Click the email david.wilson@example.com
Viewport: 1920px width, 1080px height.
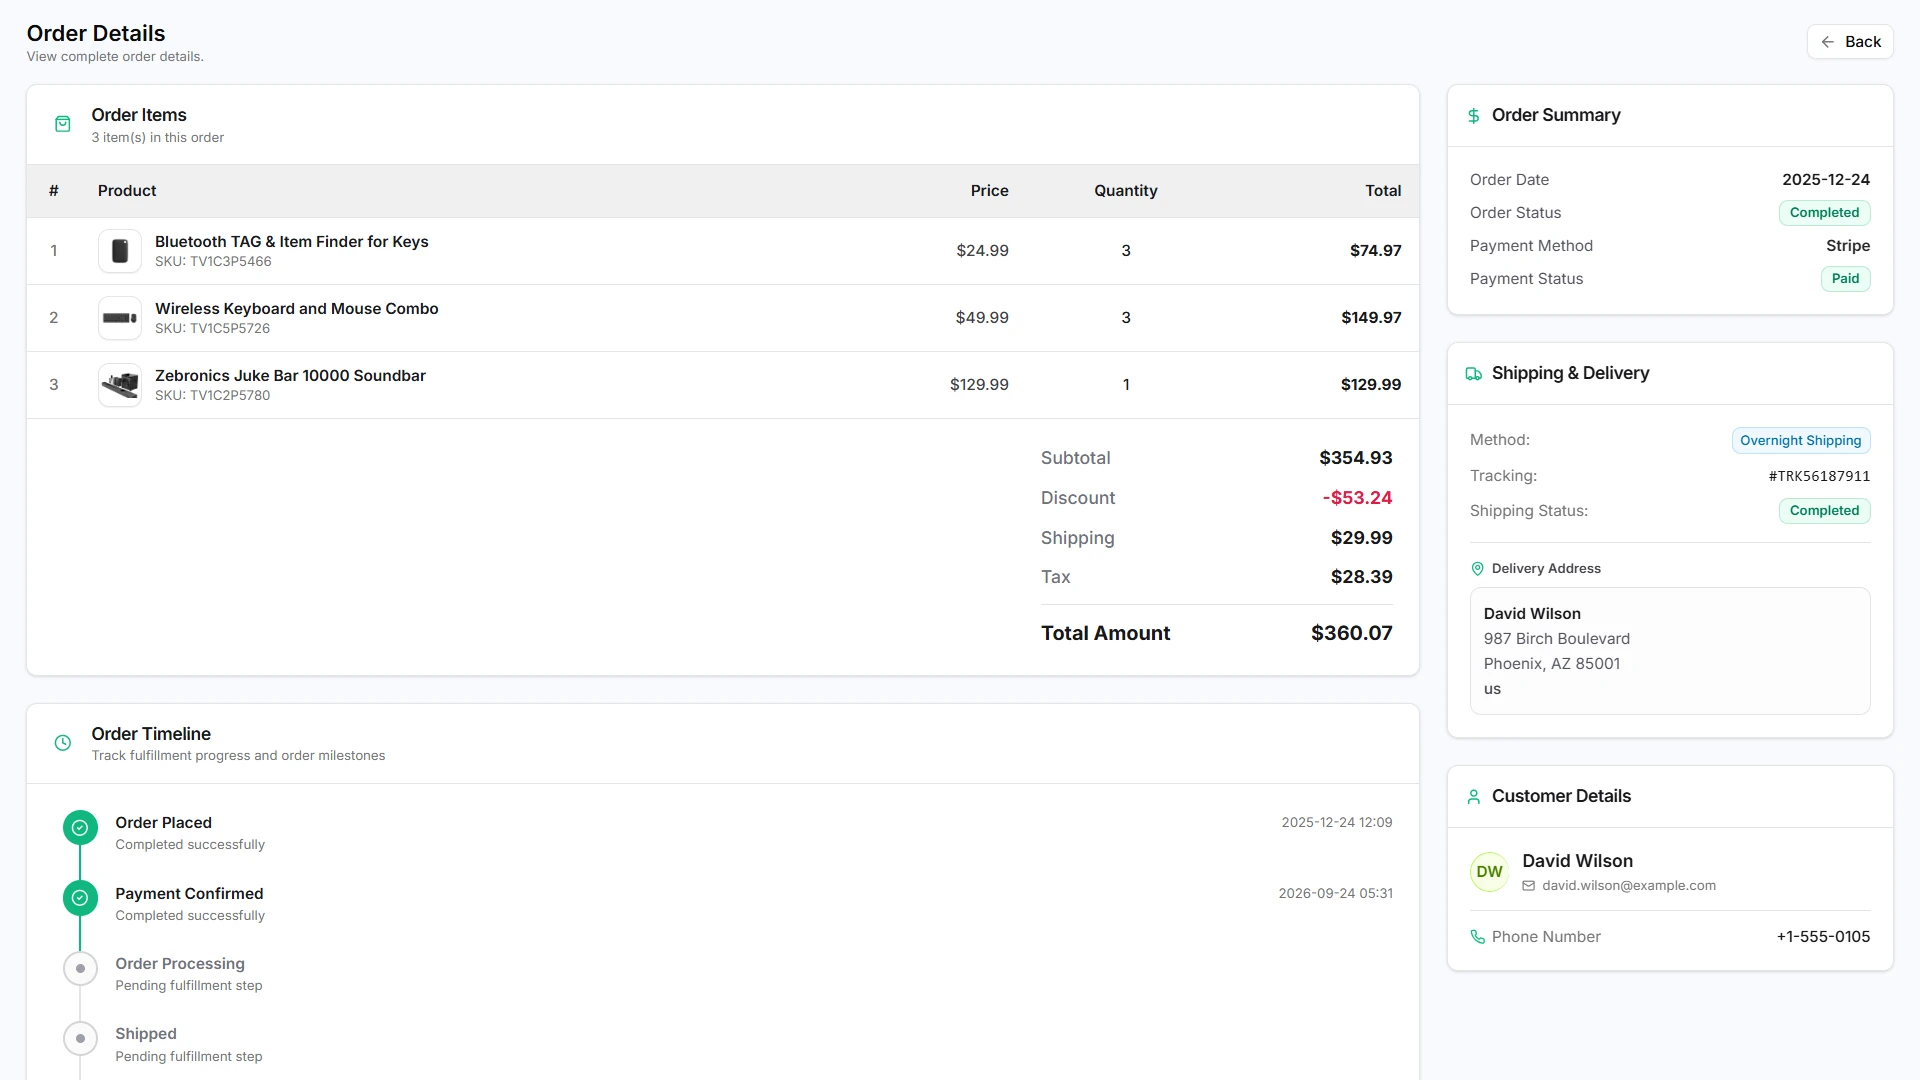[x=1628, y=886]
